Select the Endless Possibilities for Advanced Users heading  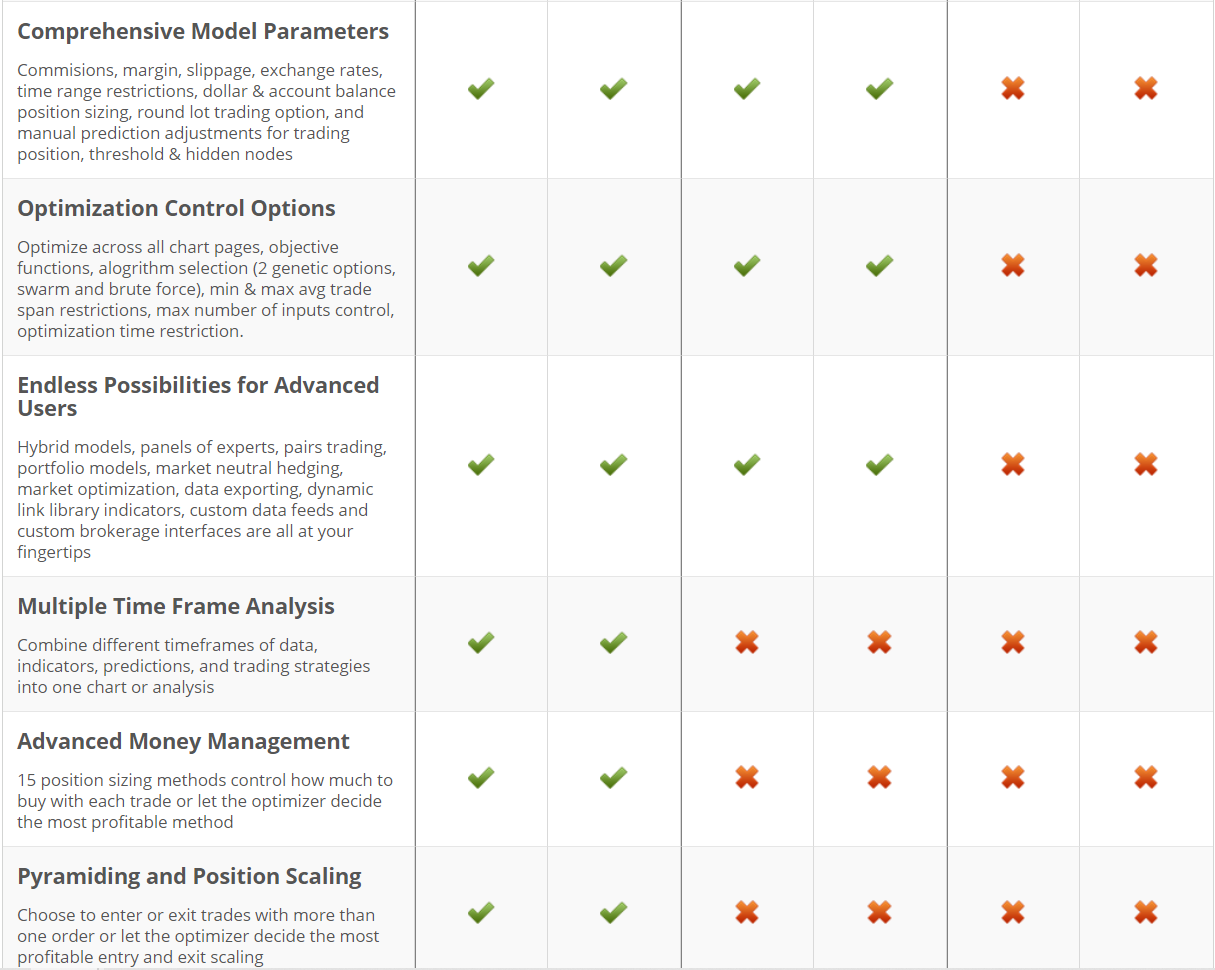point(198,396)
